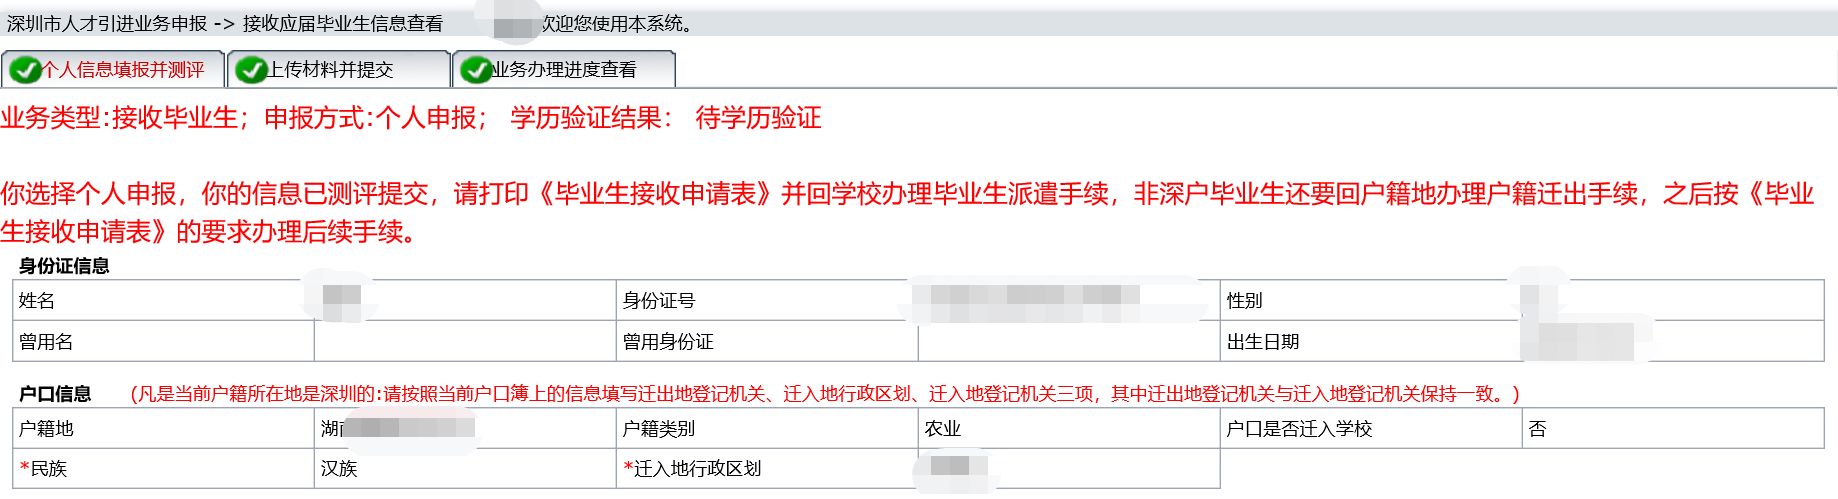
Task: Click green checkmark icon on 业务办理进度查看 tab
Action: [x=477, y=70]
